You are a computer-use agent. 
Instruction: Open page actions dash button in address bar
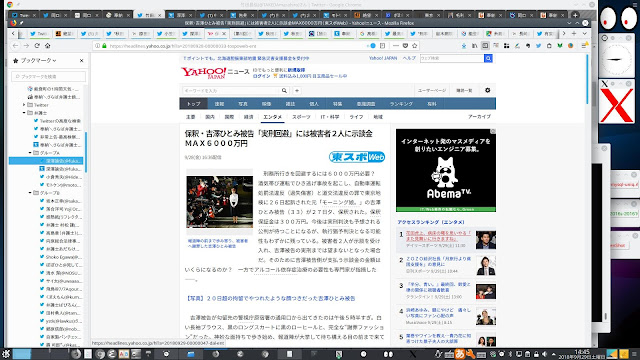396,46
